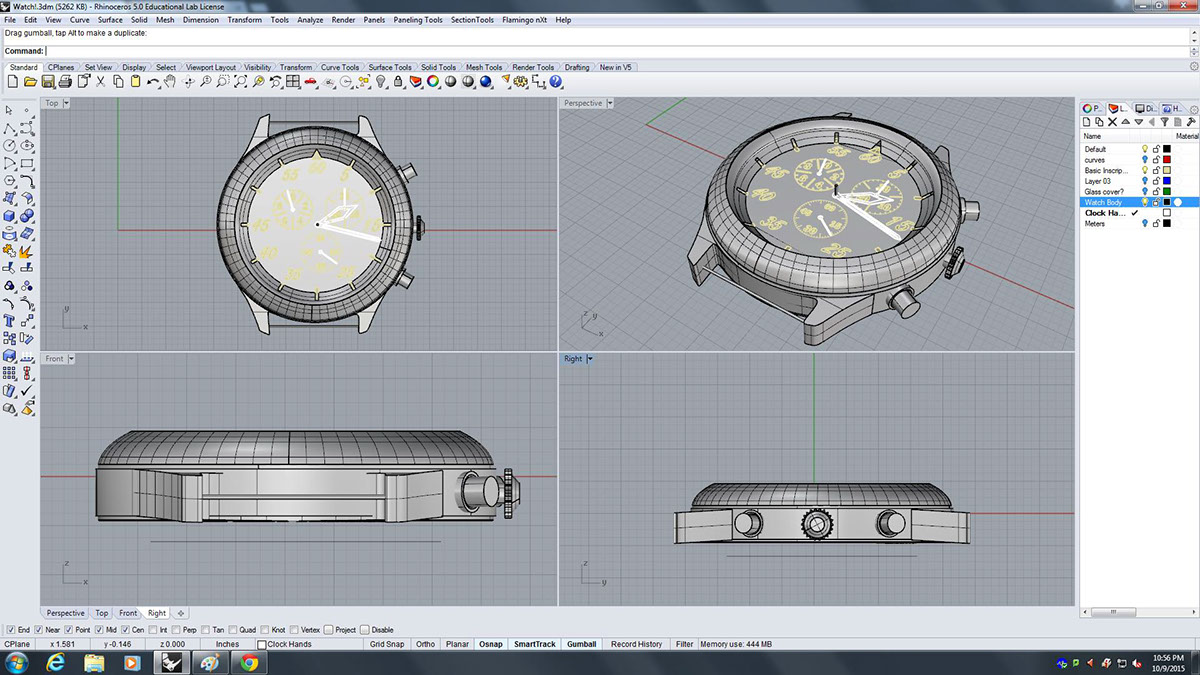This screenshot has height=675, width=1200.
Task: Open the layer filter funnel icon
Action: point(1162,122)
